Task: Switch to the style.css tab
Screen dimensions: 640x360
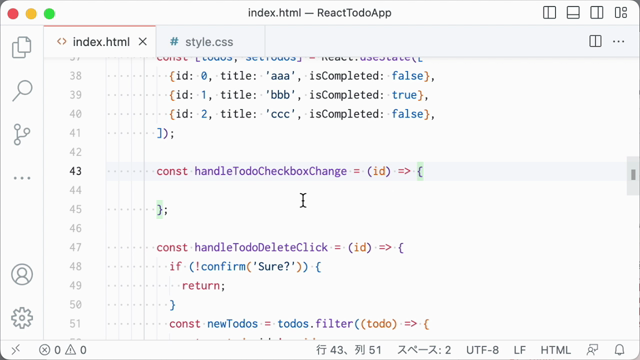Action: coord(209,42)
